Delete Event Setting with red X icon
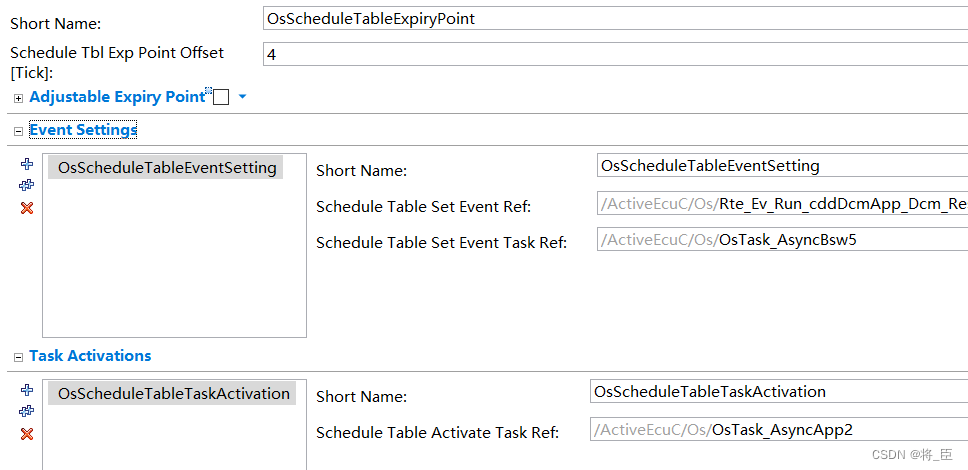 click(27, 208)
